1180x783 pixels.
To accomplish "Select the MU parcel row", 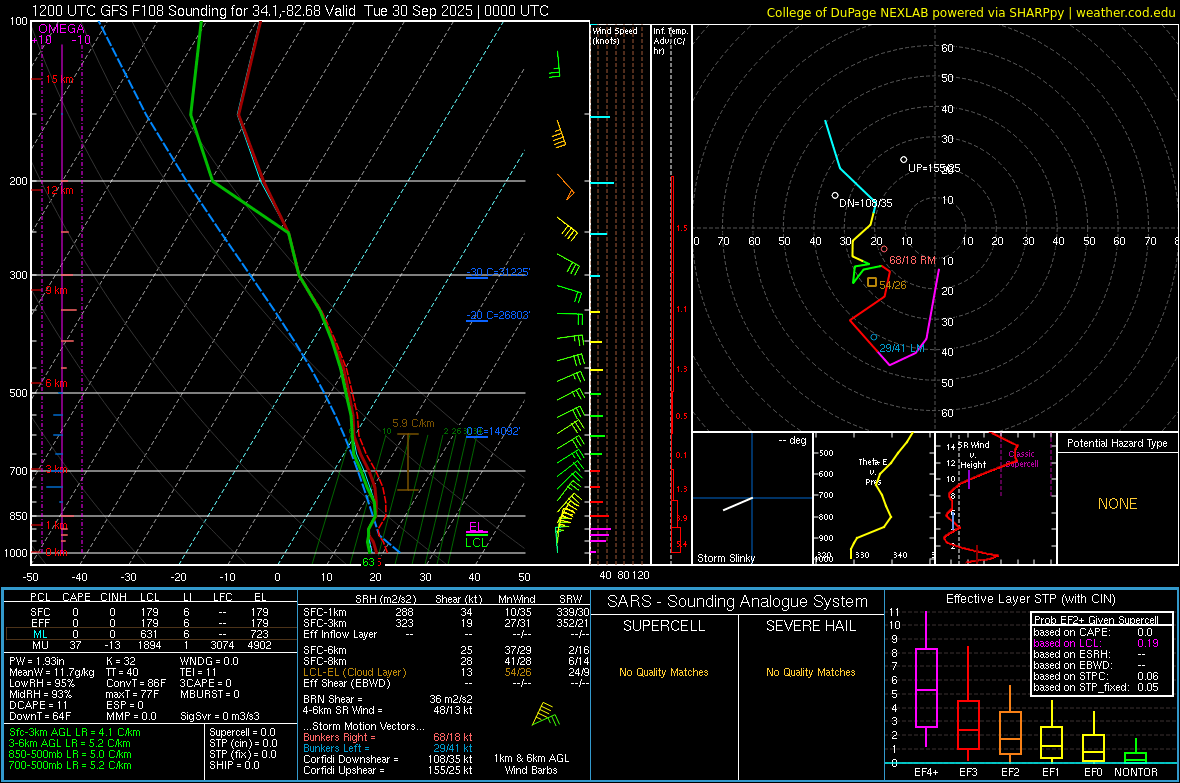I will tap(150, 645).
